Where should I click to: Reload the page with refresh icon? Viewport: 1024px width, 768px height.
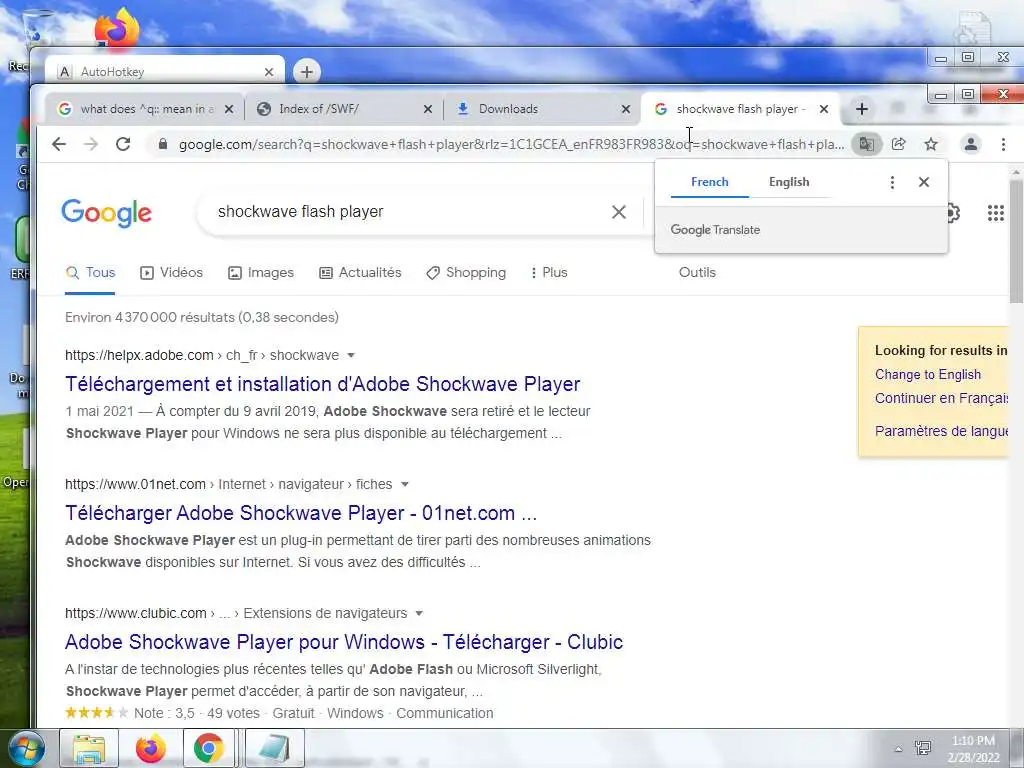click(123, 144)
